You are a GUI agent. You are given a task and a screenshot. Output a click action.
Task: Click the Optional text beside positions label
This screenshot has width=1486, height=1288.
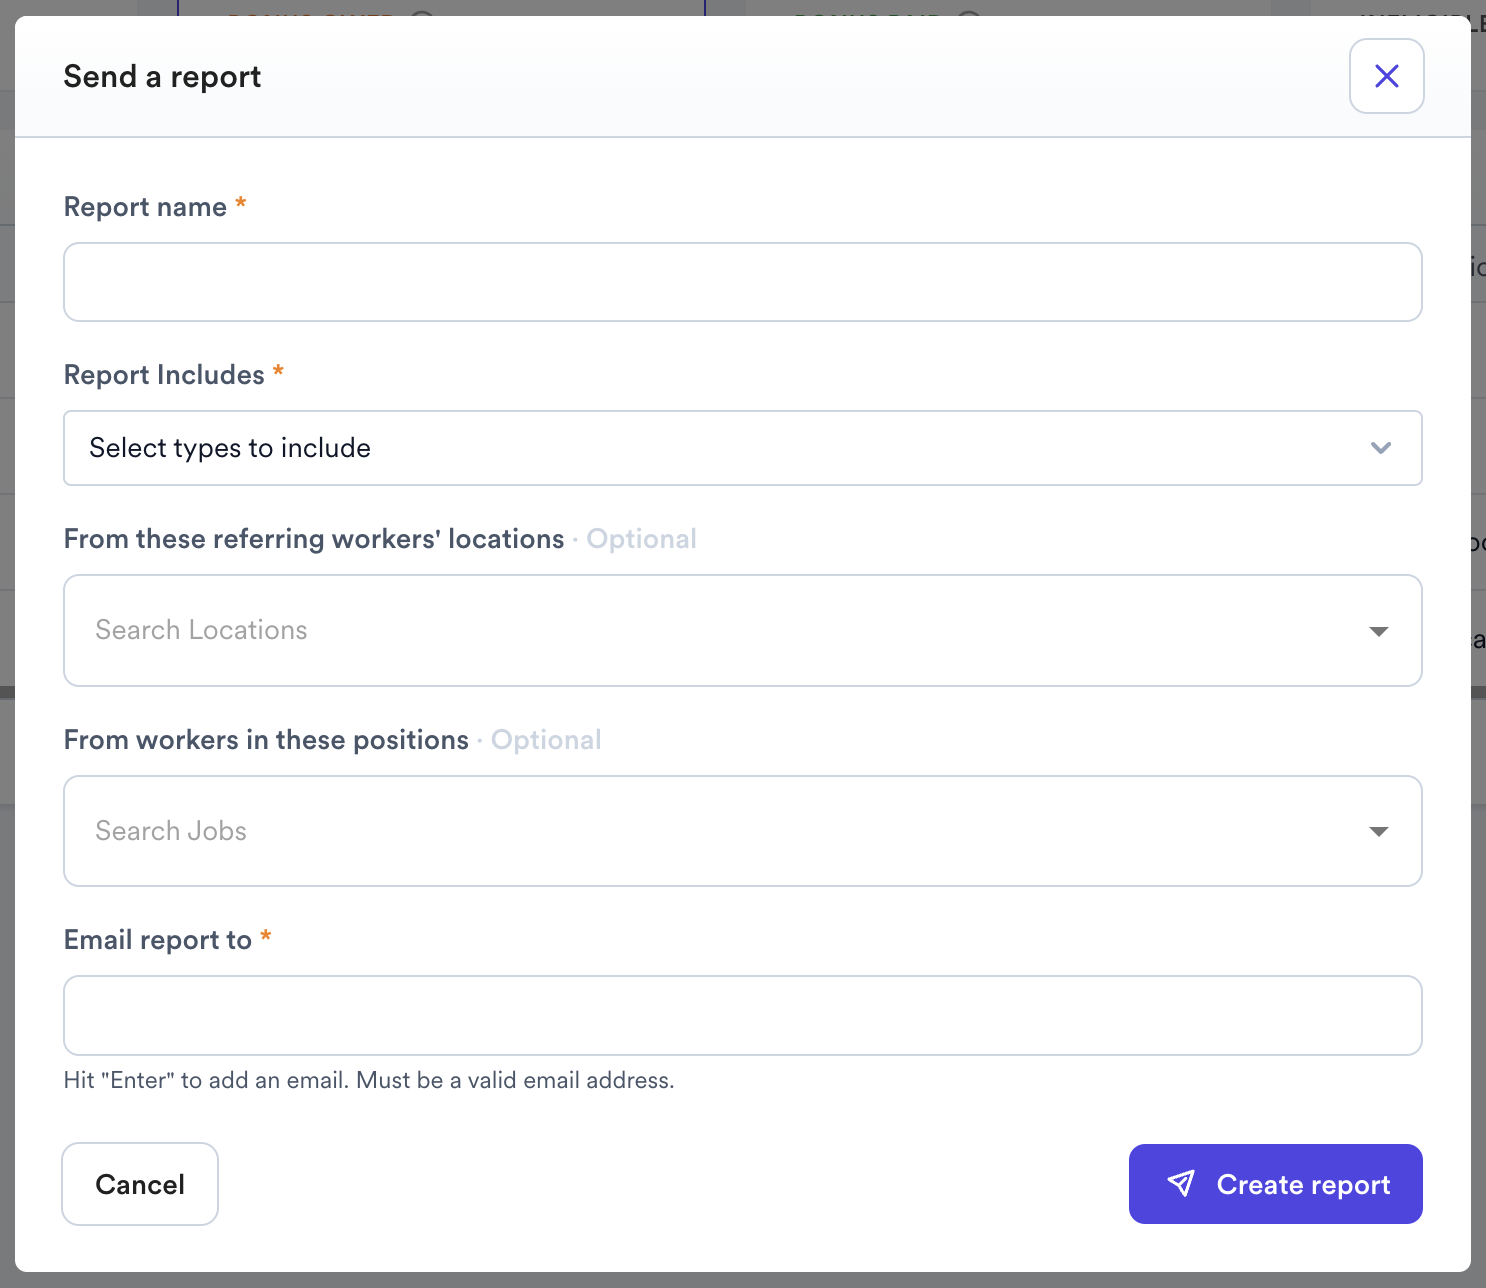click(x=546, y=740)
